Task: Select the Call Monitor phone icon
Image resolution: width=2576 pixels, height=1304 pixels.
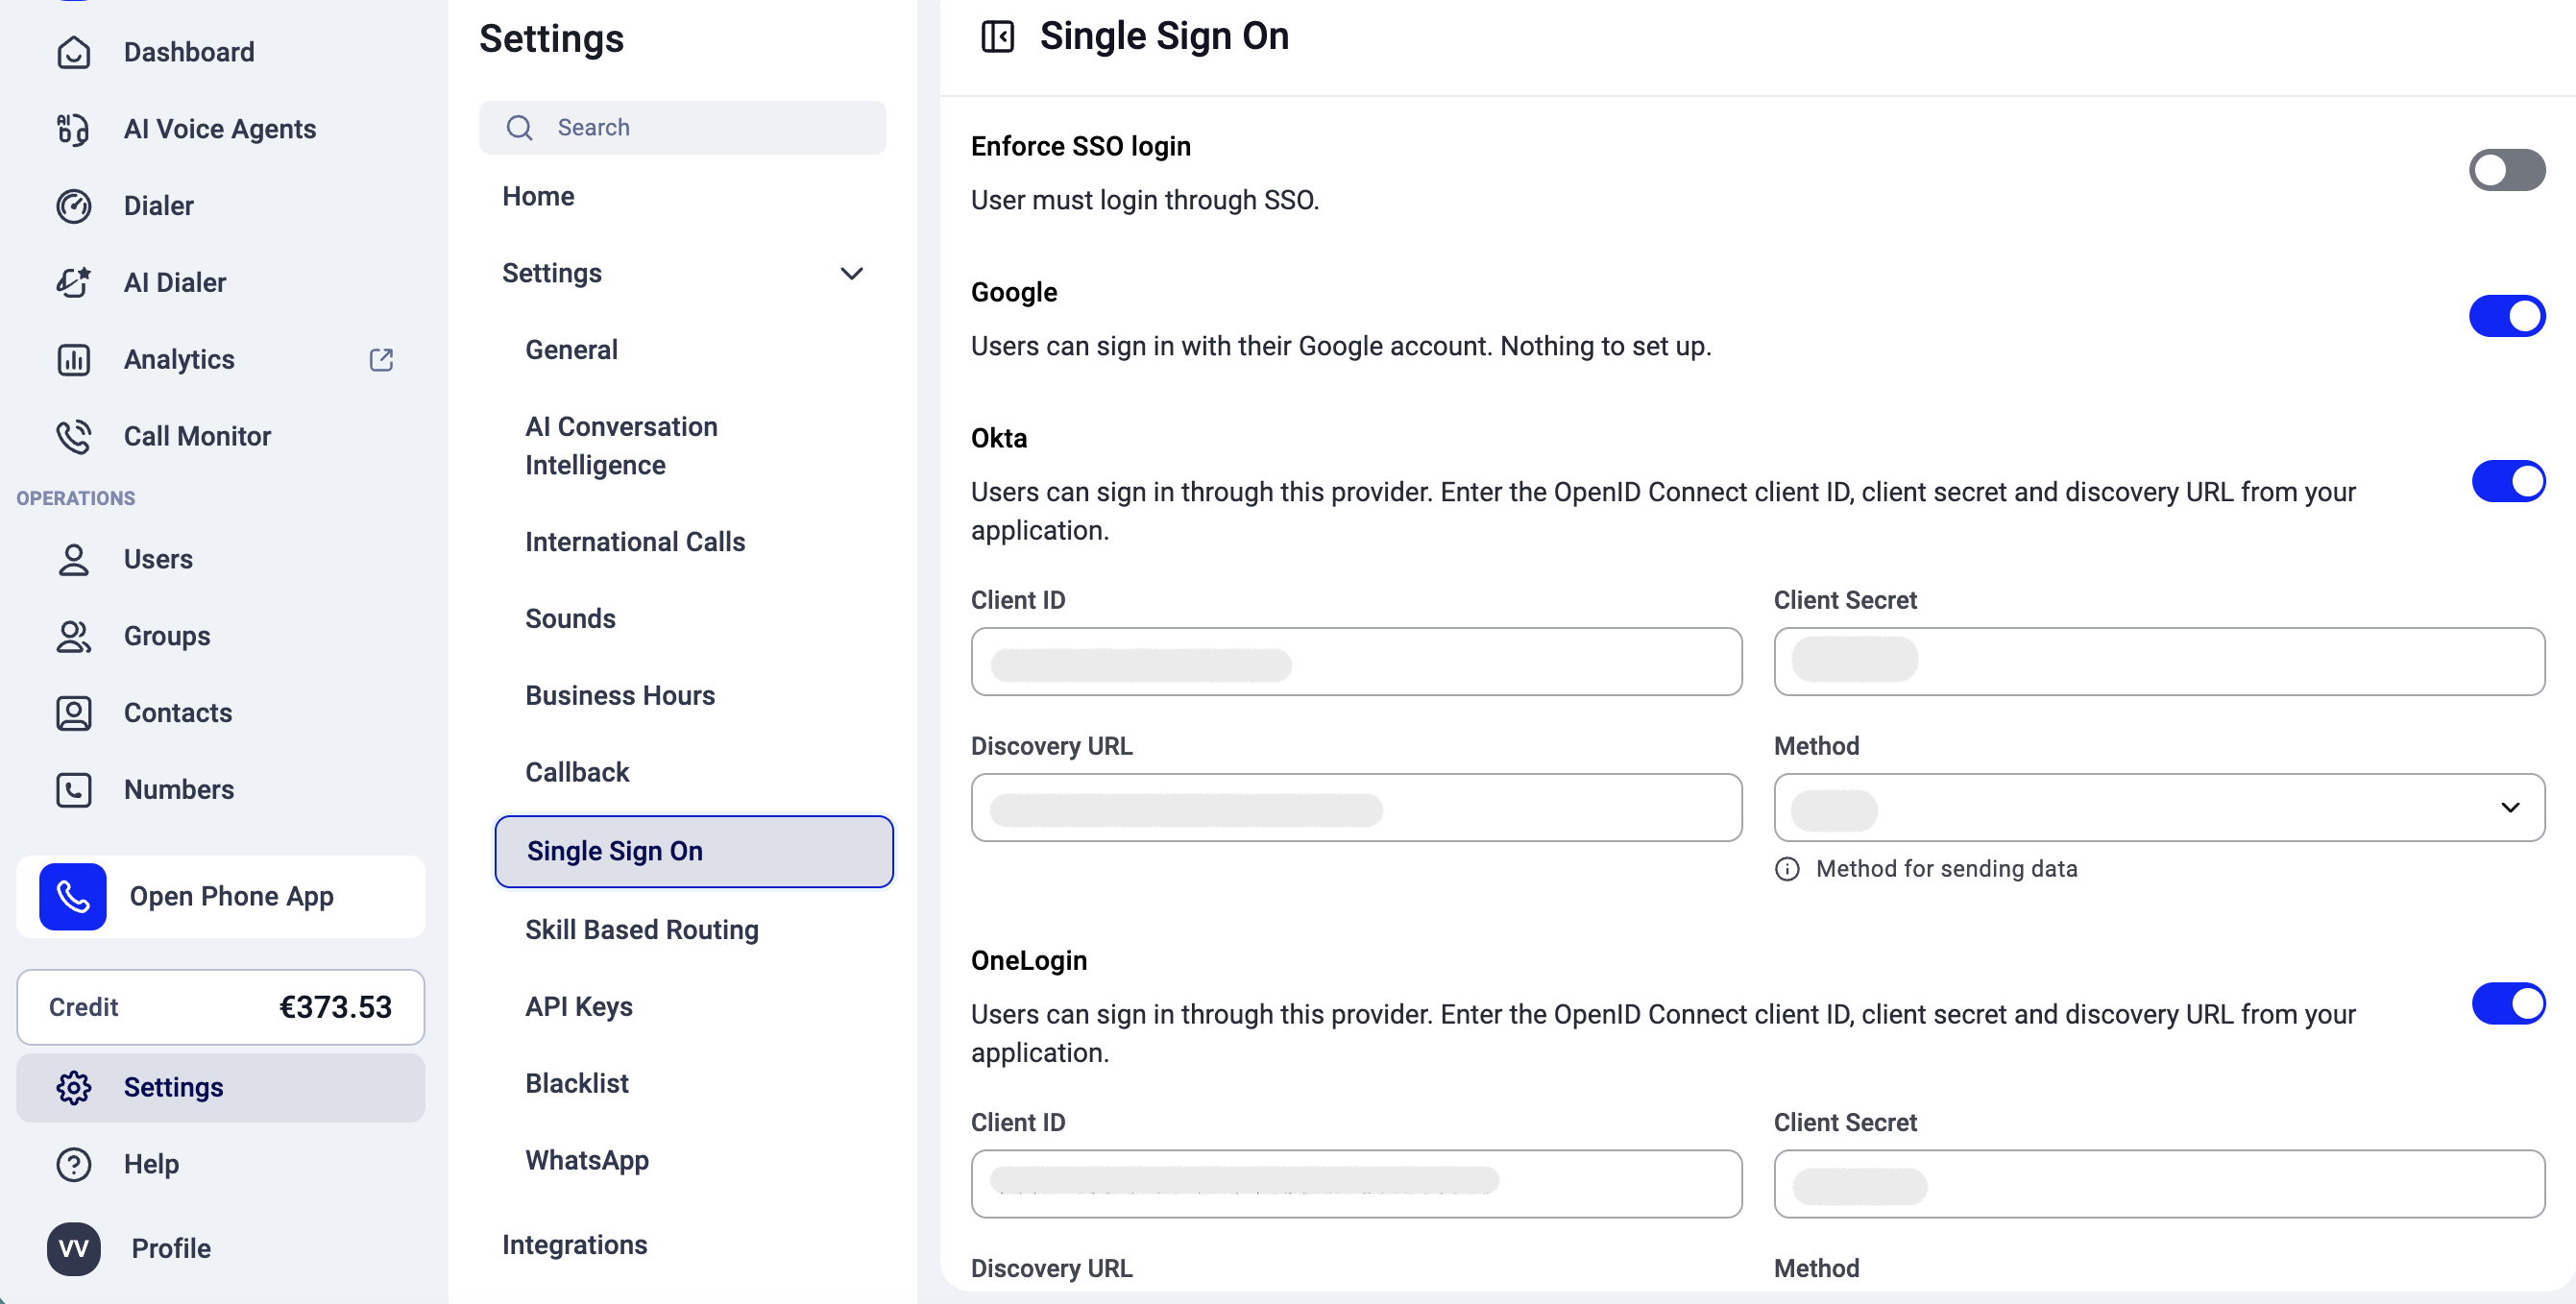Action: coord(73,437)
